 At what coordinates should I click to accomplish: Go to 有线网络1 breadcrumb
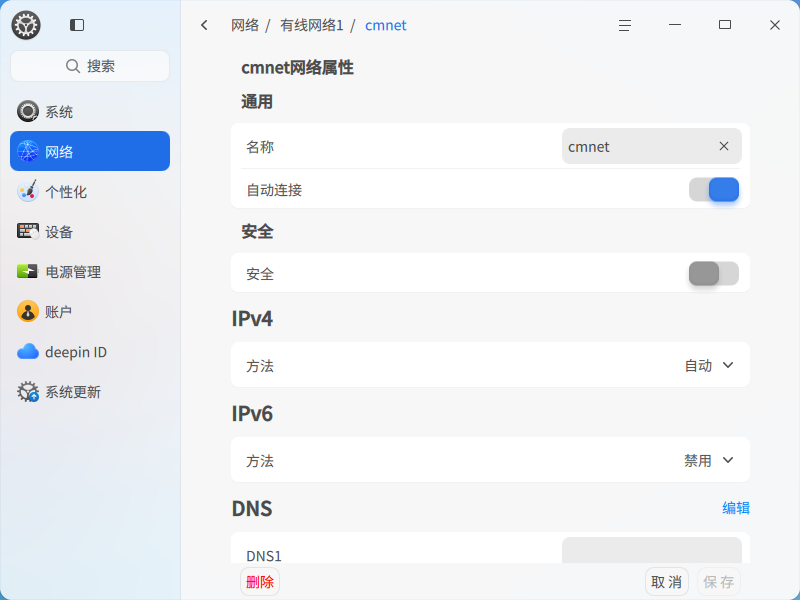[x=311, y=25]
